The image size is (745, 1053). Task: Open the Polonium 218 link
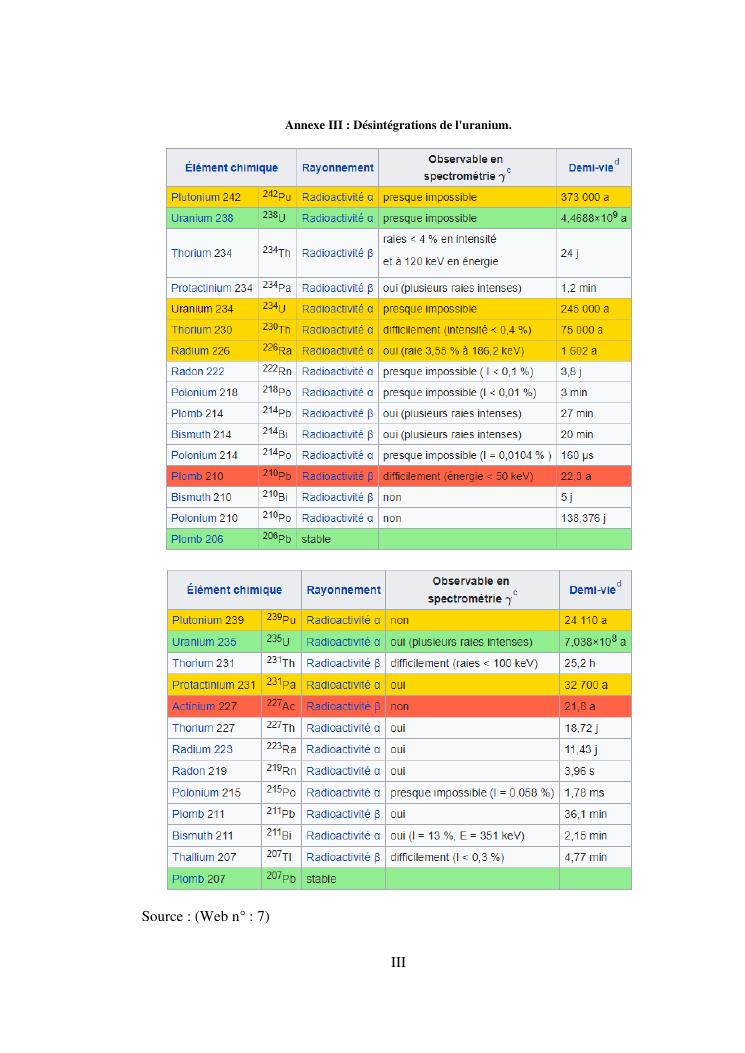pos(204,392)
